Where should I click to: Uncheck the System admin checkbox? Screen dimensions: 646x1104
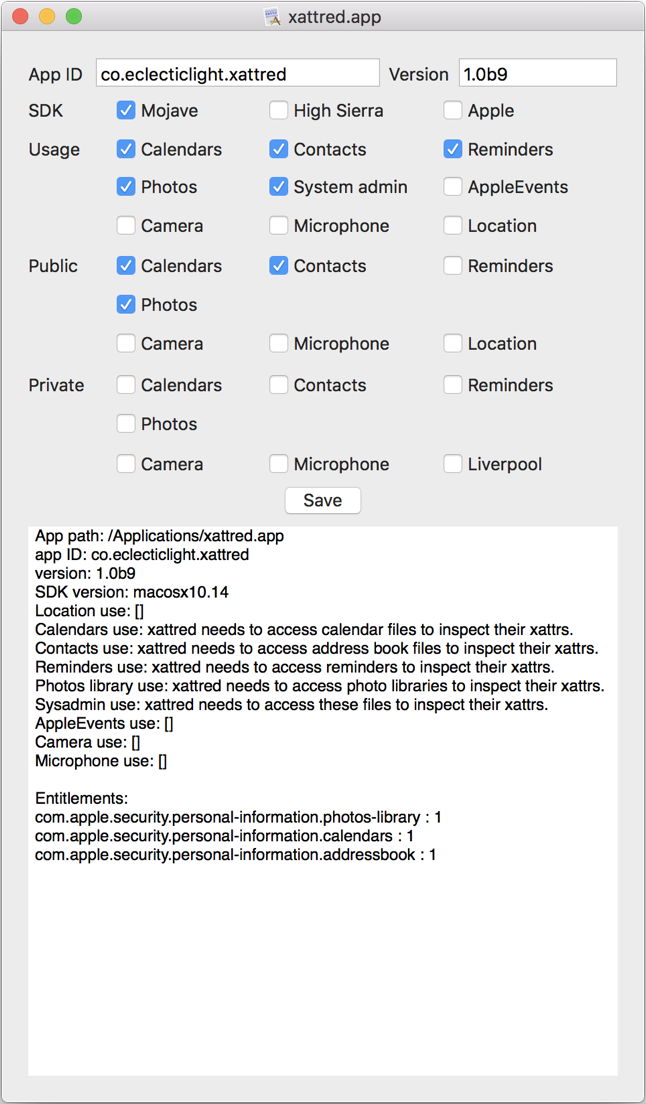279,187
